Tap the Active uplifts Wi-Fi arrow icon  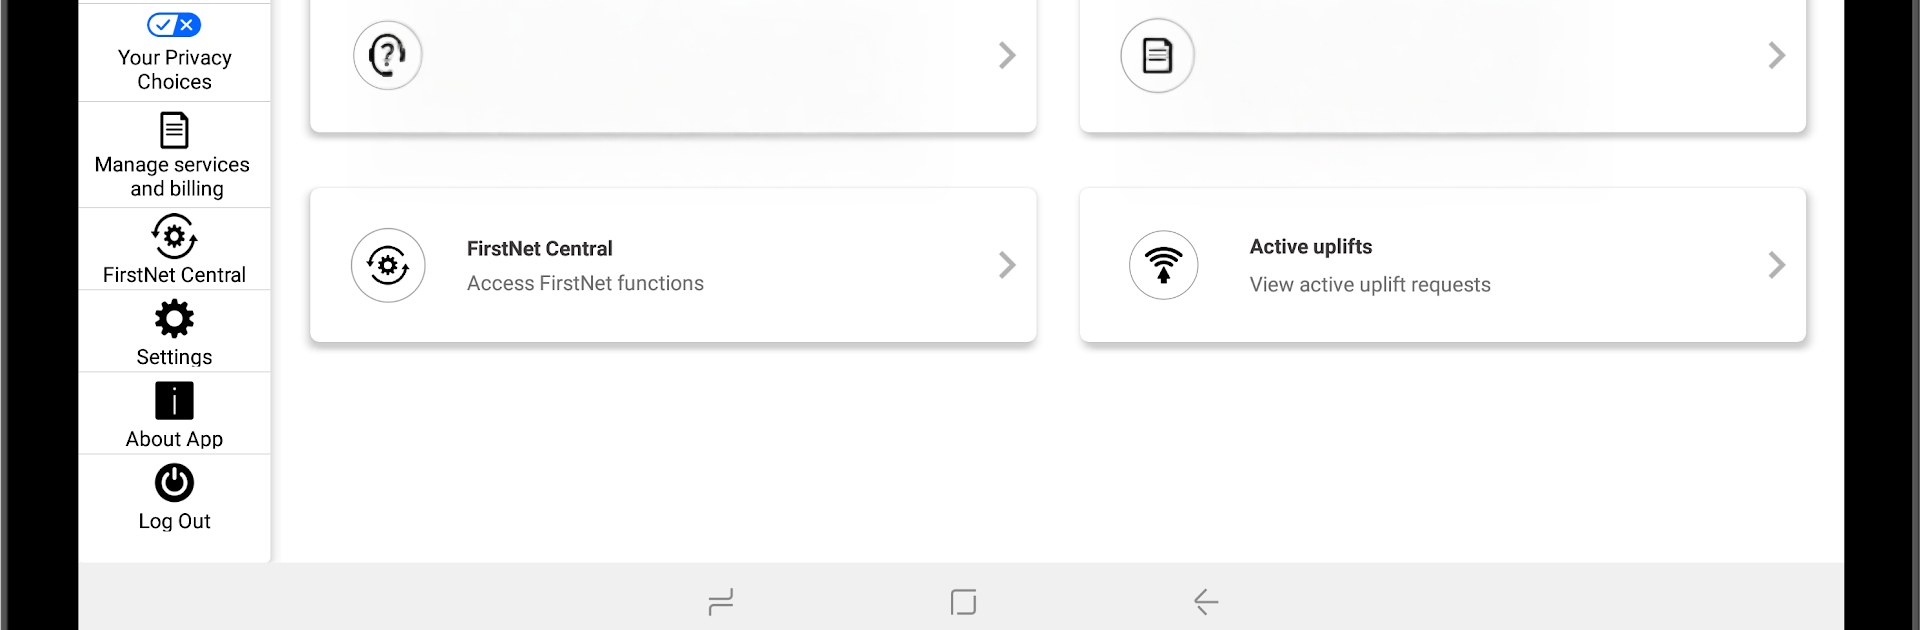click(x=1163, y=265)
